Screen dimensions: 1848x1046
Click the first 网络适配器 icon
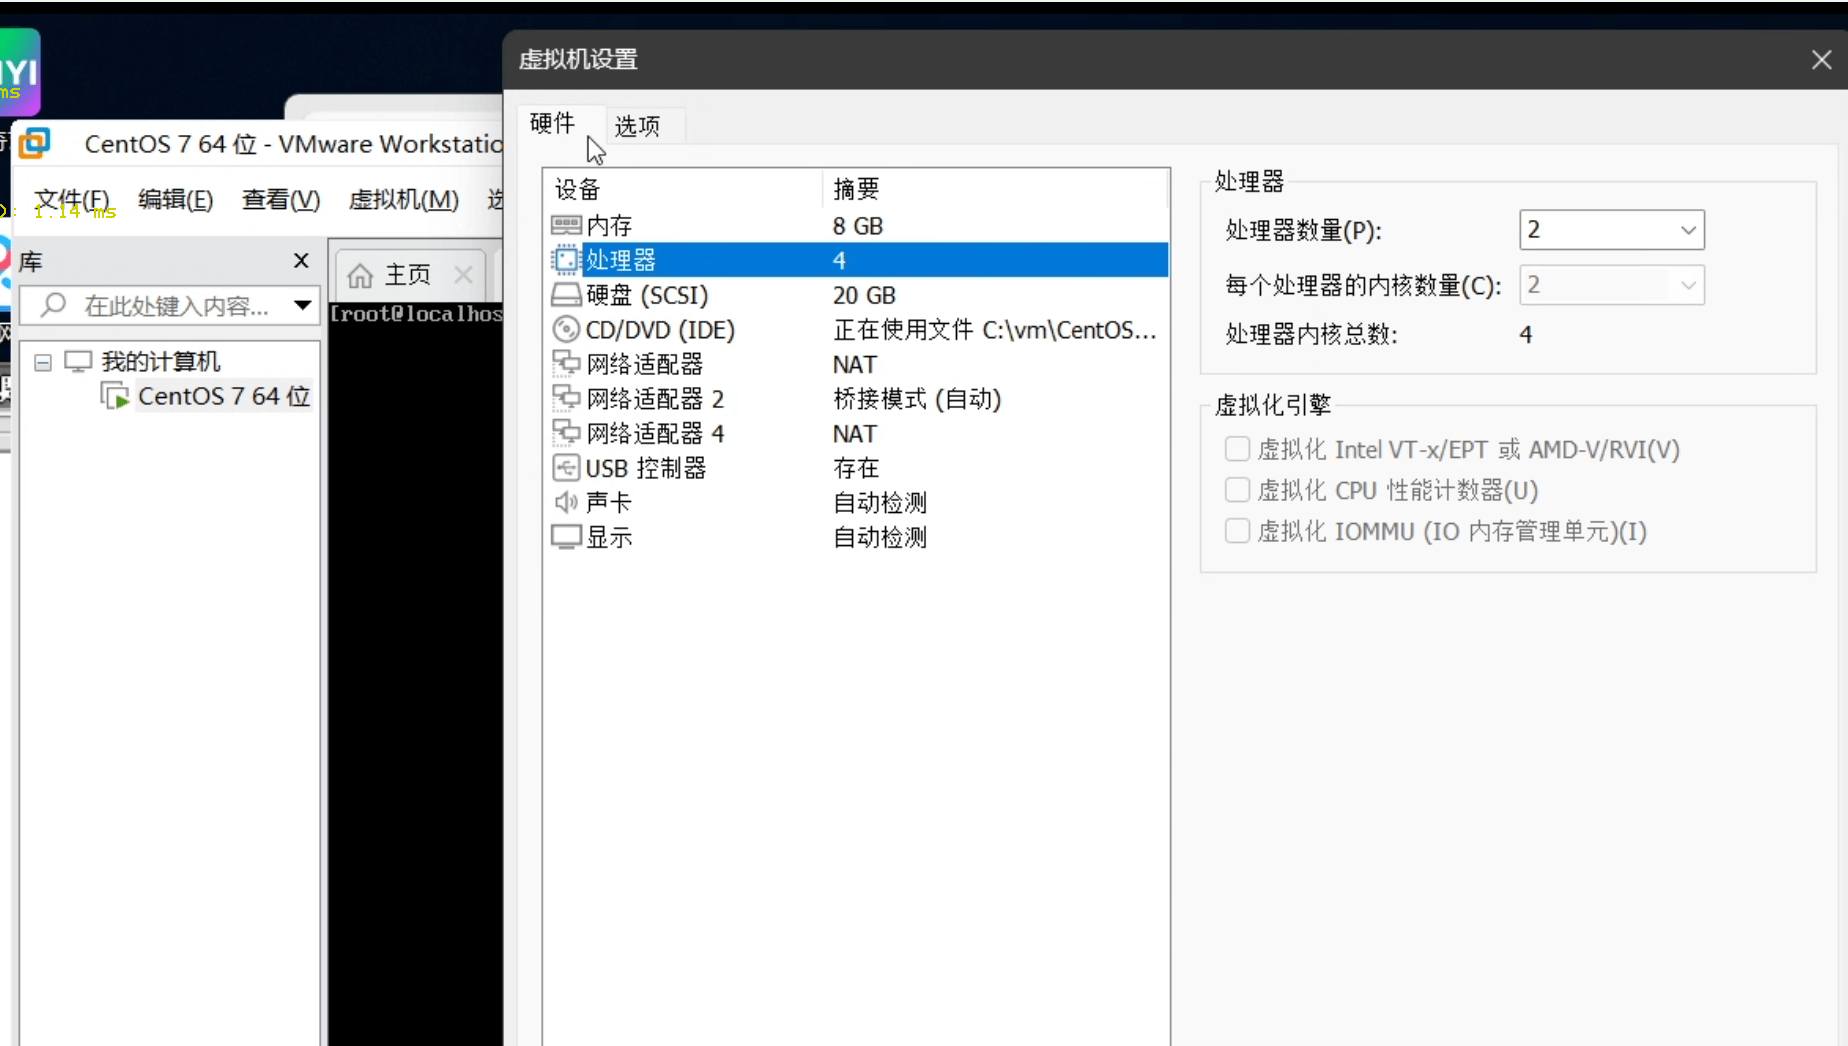tap(566, 364)
